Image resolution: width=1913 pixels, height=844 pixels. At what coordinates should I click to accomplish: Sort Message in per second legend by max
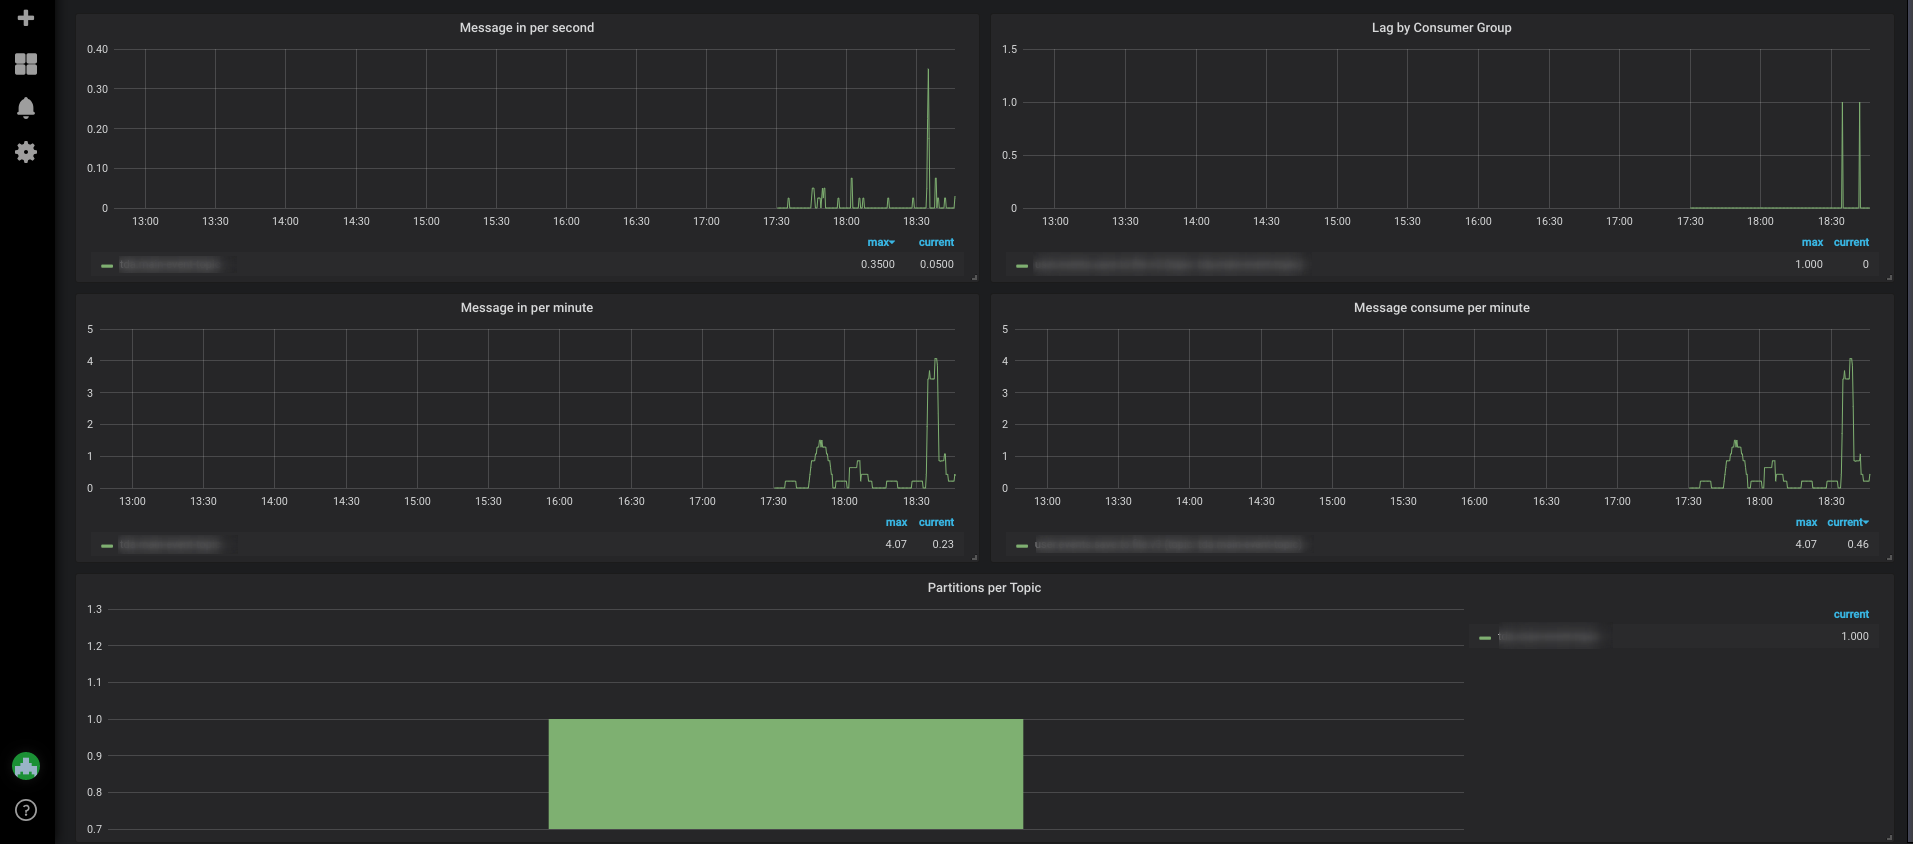point(880,242)
